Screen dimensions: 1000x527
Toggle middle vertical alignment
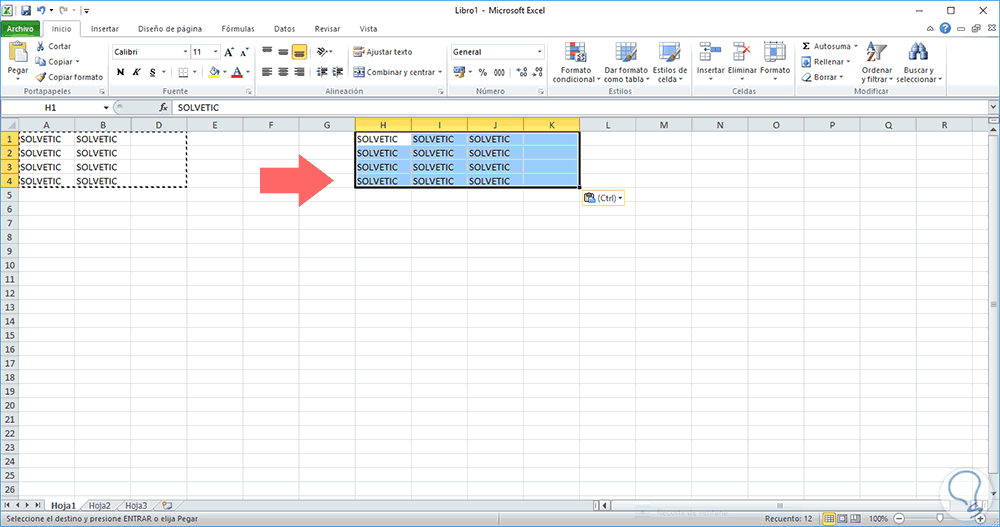click(283, 52)
